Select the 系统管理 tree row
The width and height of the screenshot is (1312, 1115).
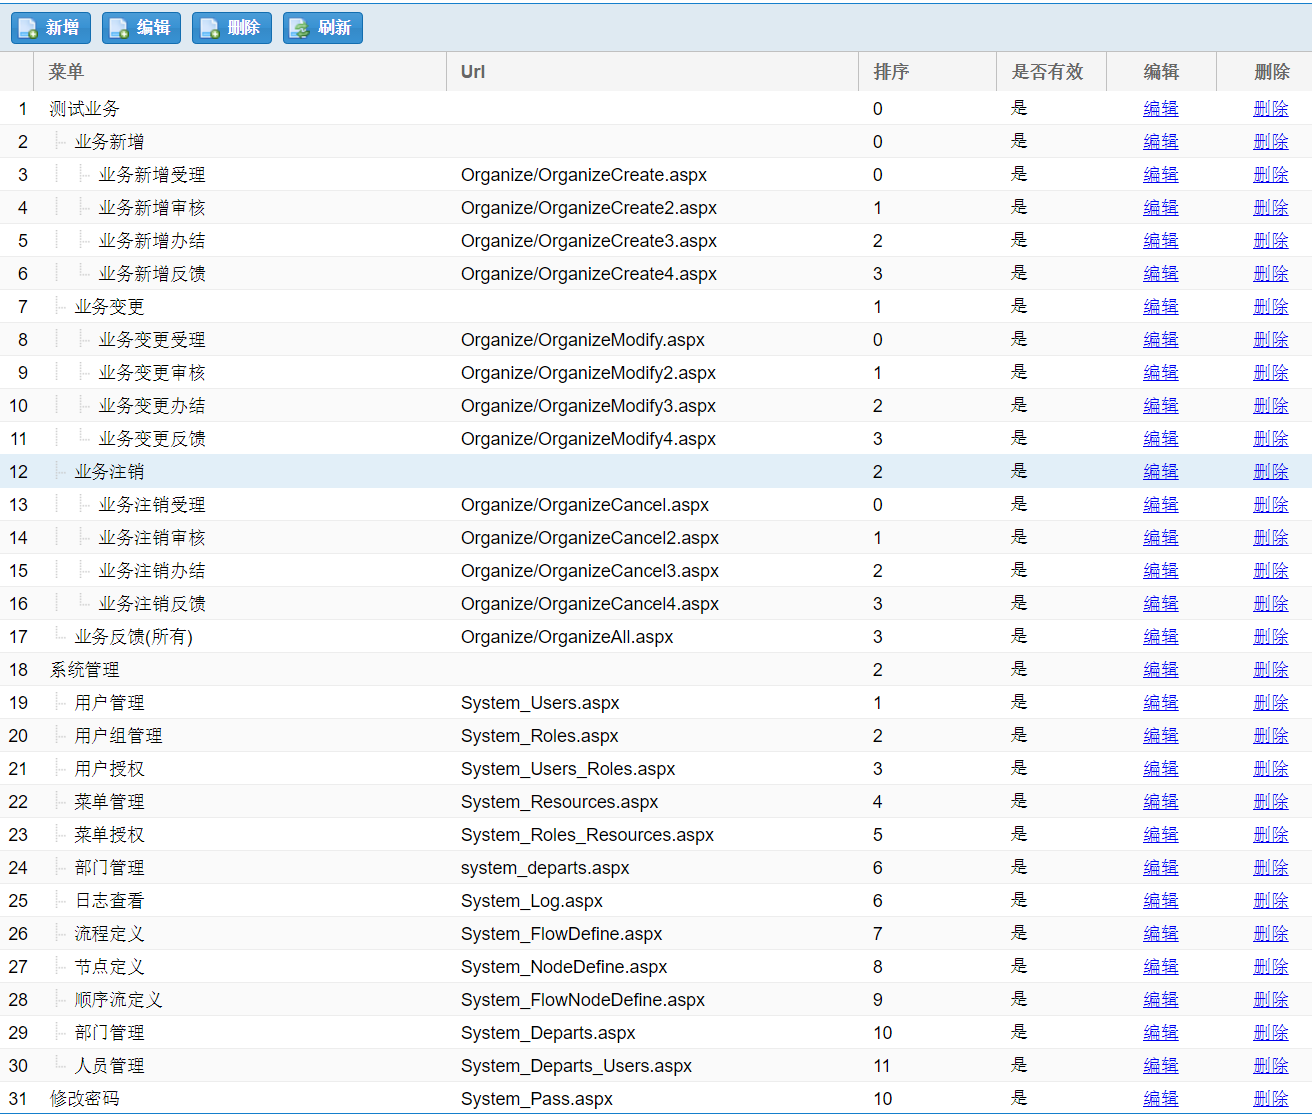coord(85,670)
